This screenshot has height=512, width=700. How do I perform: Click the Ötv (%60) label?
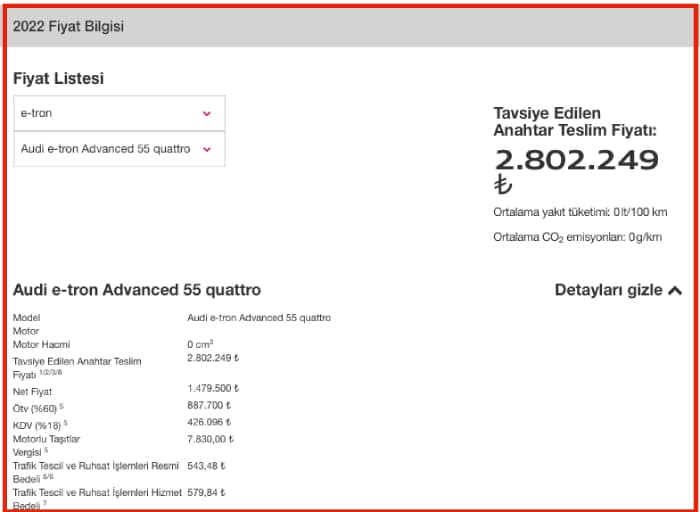[x=38, y=408]
